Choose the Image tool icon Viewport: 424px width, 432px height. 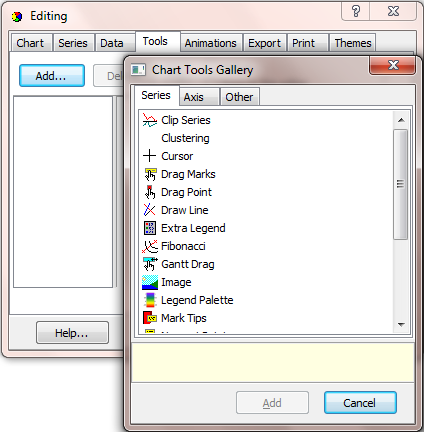pyautogui.click(x=150, y=282)
